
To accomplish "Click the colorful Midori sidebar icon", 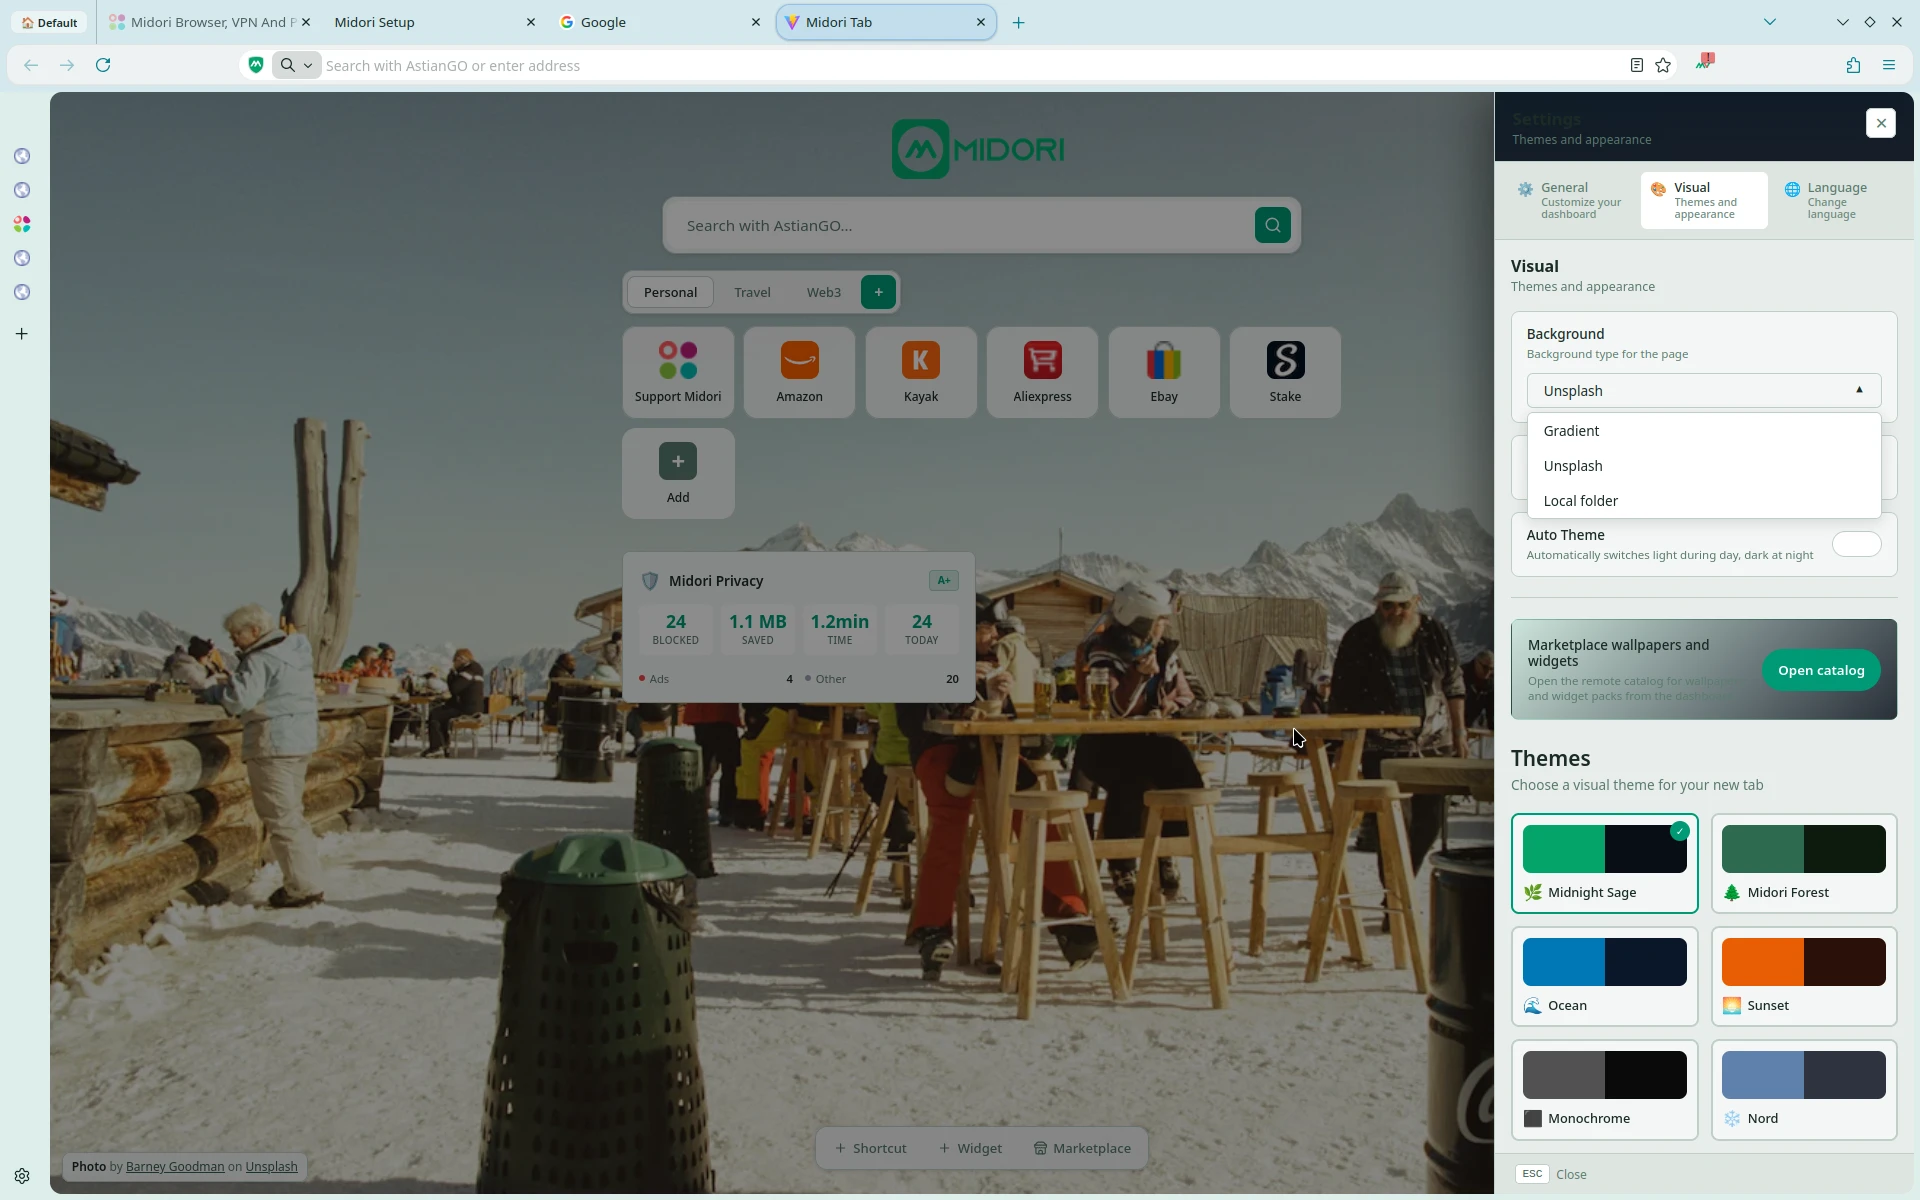I will pos(22,224).
